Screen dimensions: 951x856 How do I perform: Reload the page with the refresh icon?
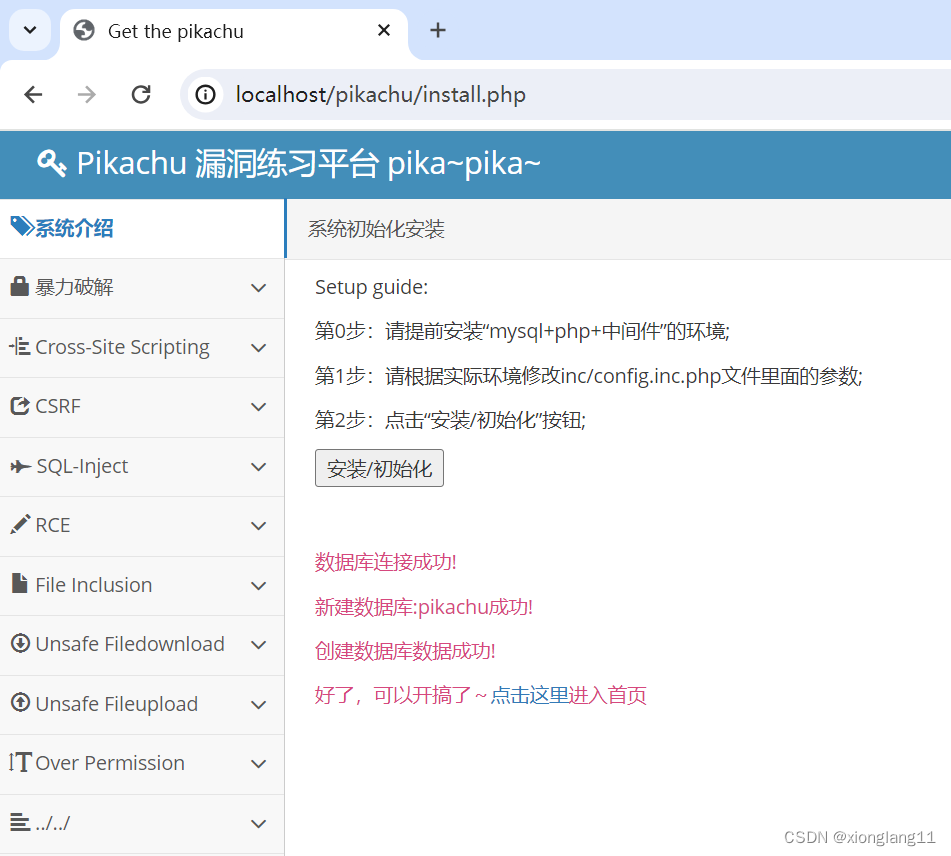pyautogui.click(x=141, y=95)
